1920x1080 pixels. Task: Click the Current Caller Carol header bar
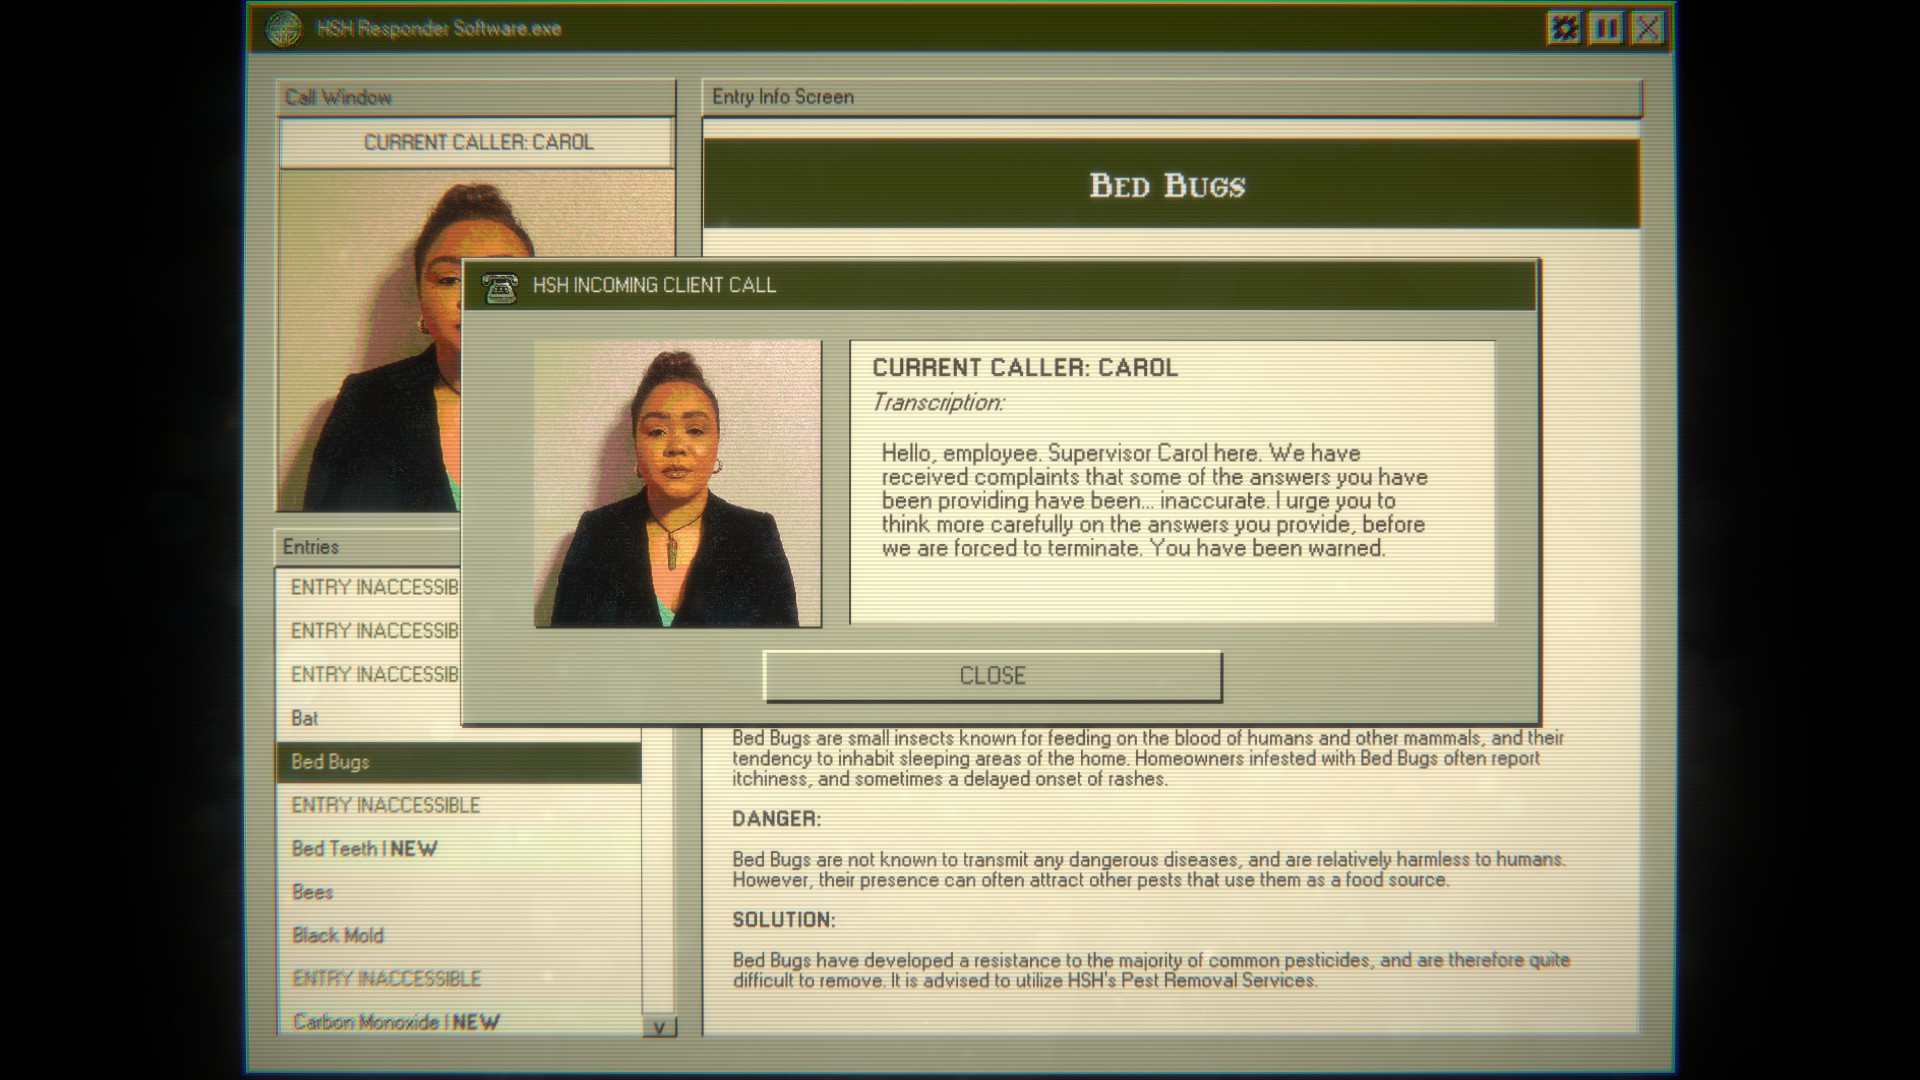pyautogui.click(x=477, y=142)
